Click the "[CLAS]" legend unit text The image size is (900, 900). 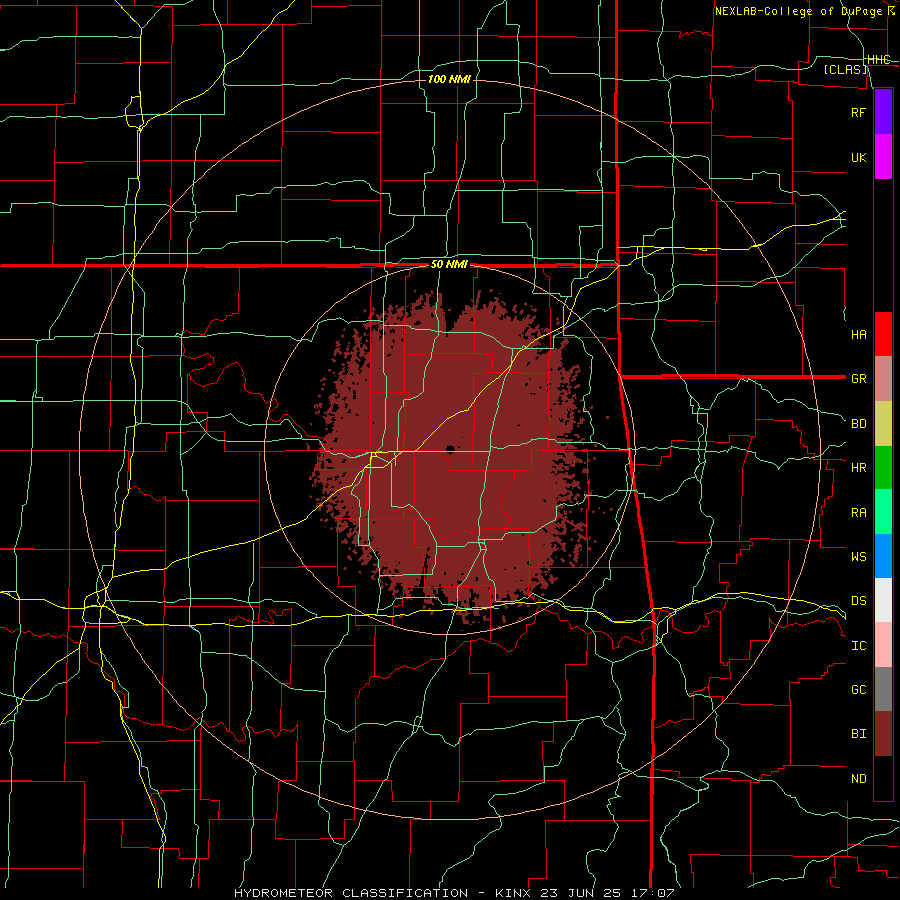click(x=845, y=69)
